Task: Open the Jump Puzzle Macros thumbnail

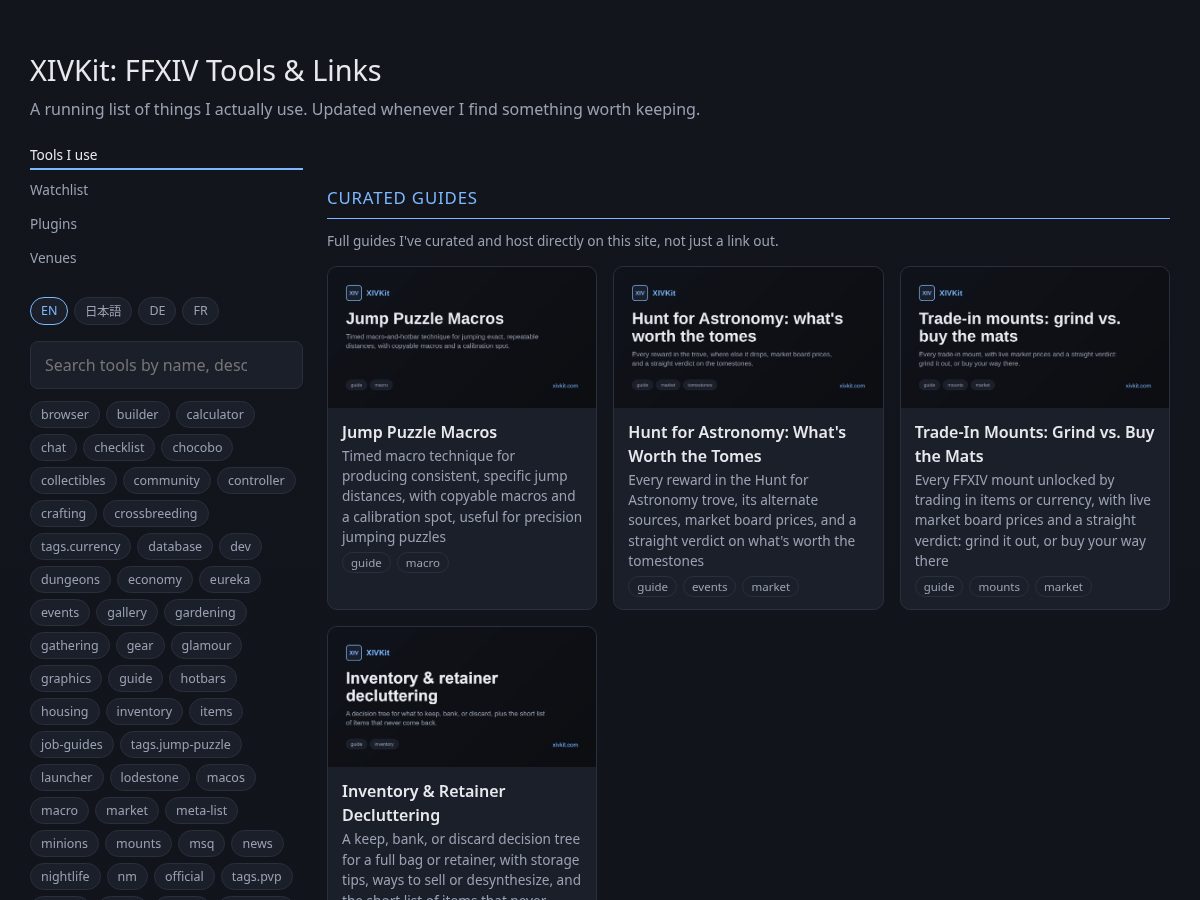Action: pos(462,338)
